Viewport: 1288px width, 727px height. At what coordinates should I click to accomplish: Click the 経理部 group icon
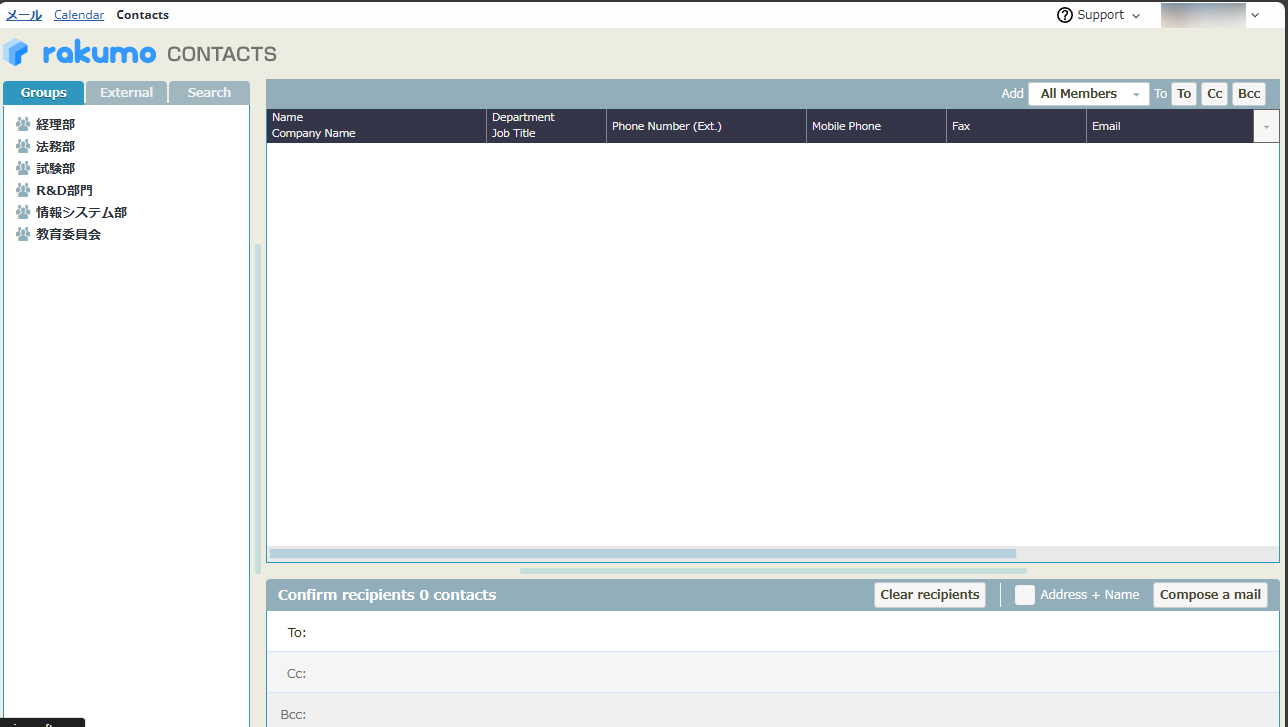pos(23,124)
